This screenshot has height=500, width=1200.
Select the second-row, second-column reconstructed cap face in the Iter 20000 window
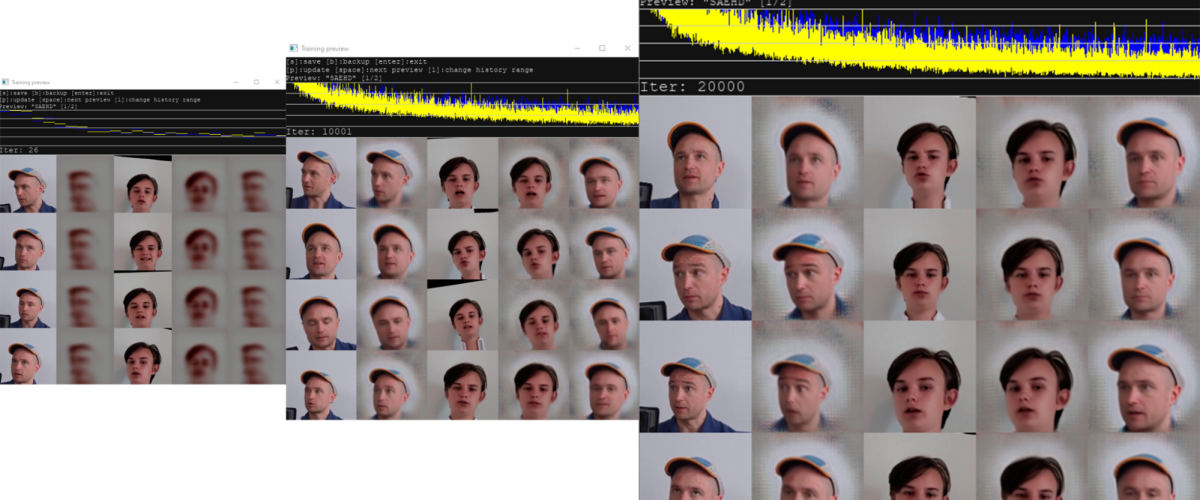click(x=808, y=264)
